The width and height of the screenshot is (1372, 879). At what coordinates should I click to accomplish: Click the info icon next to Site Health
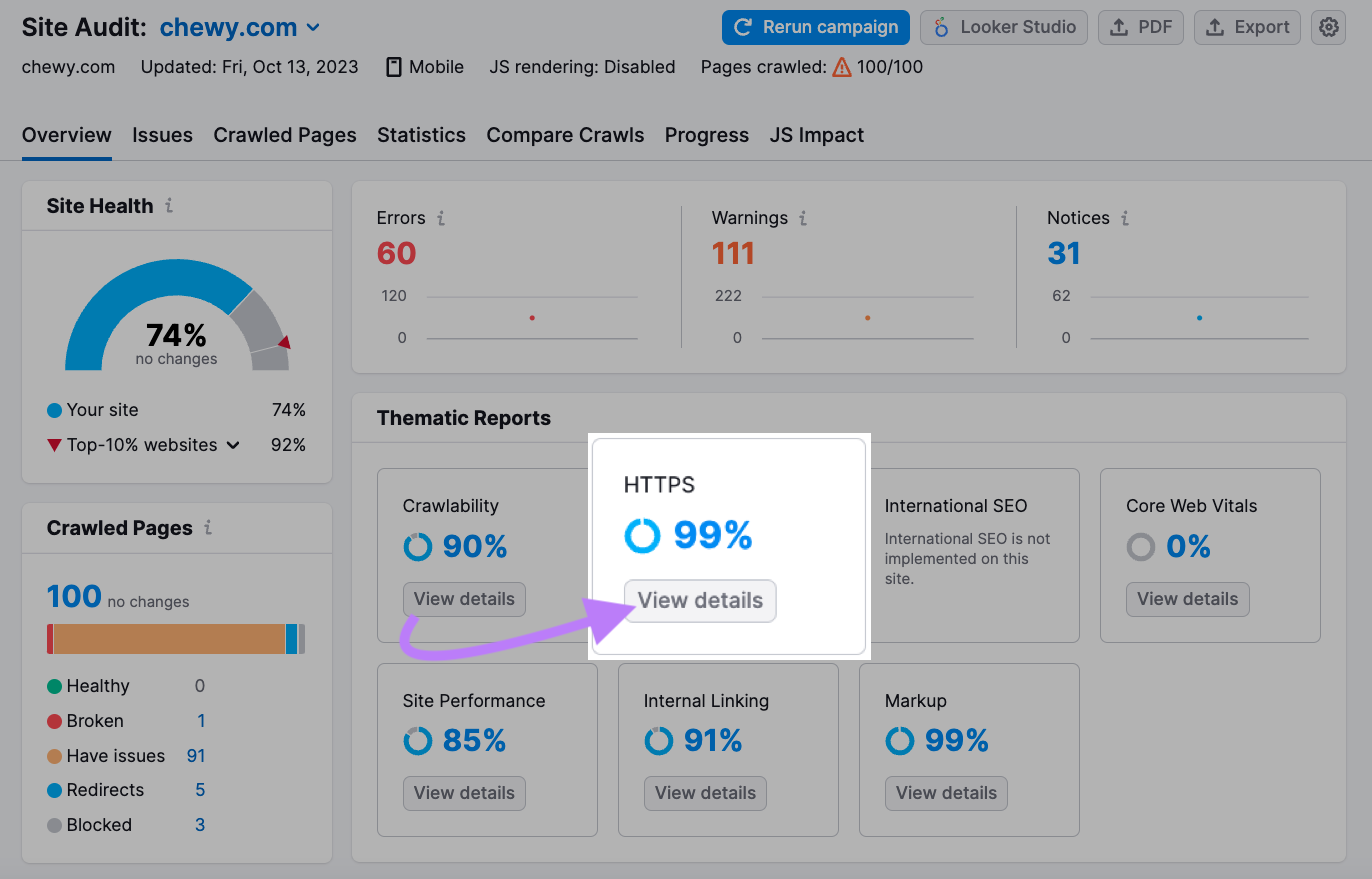[169, 206]
